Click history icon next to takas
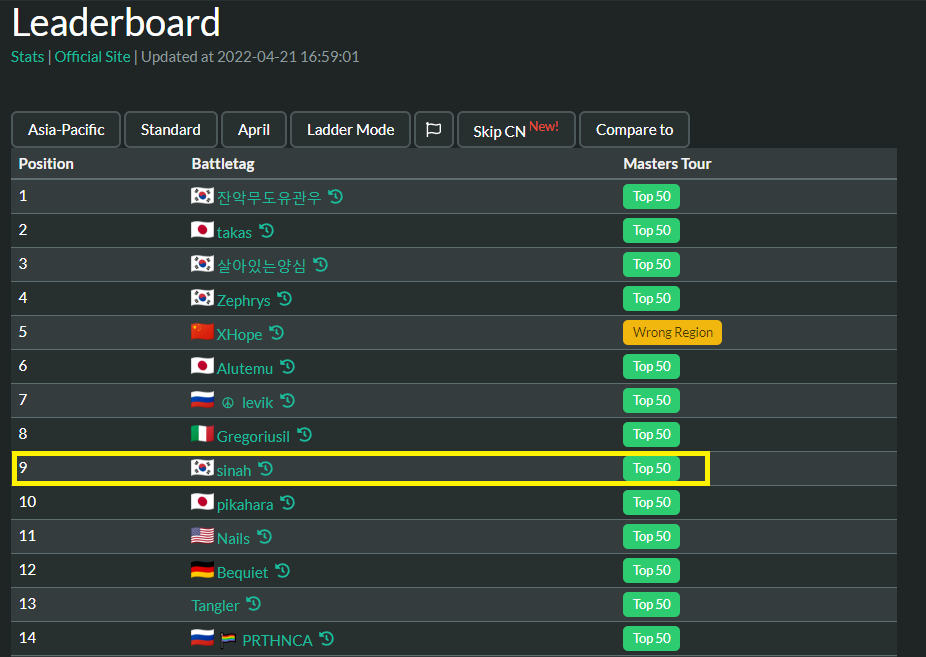926x657 pixels. pos(266,231)
